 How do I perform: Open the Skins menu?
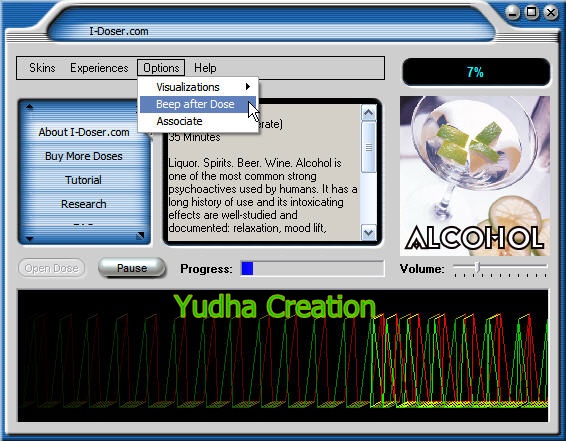tap(42, 68)
